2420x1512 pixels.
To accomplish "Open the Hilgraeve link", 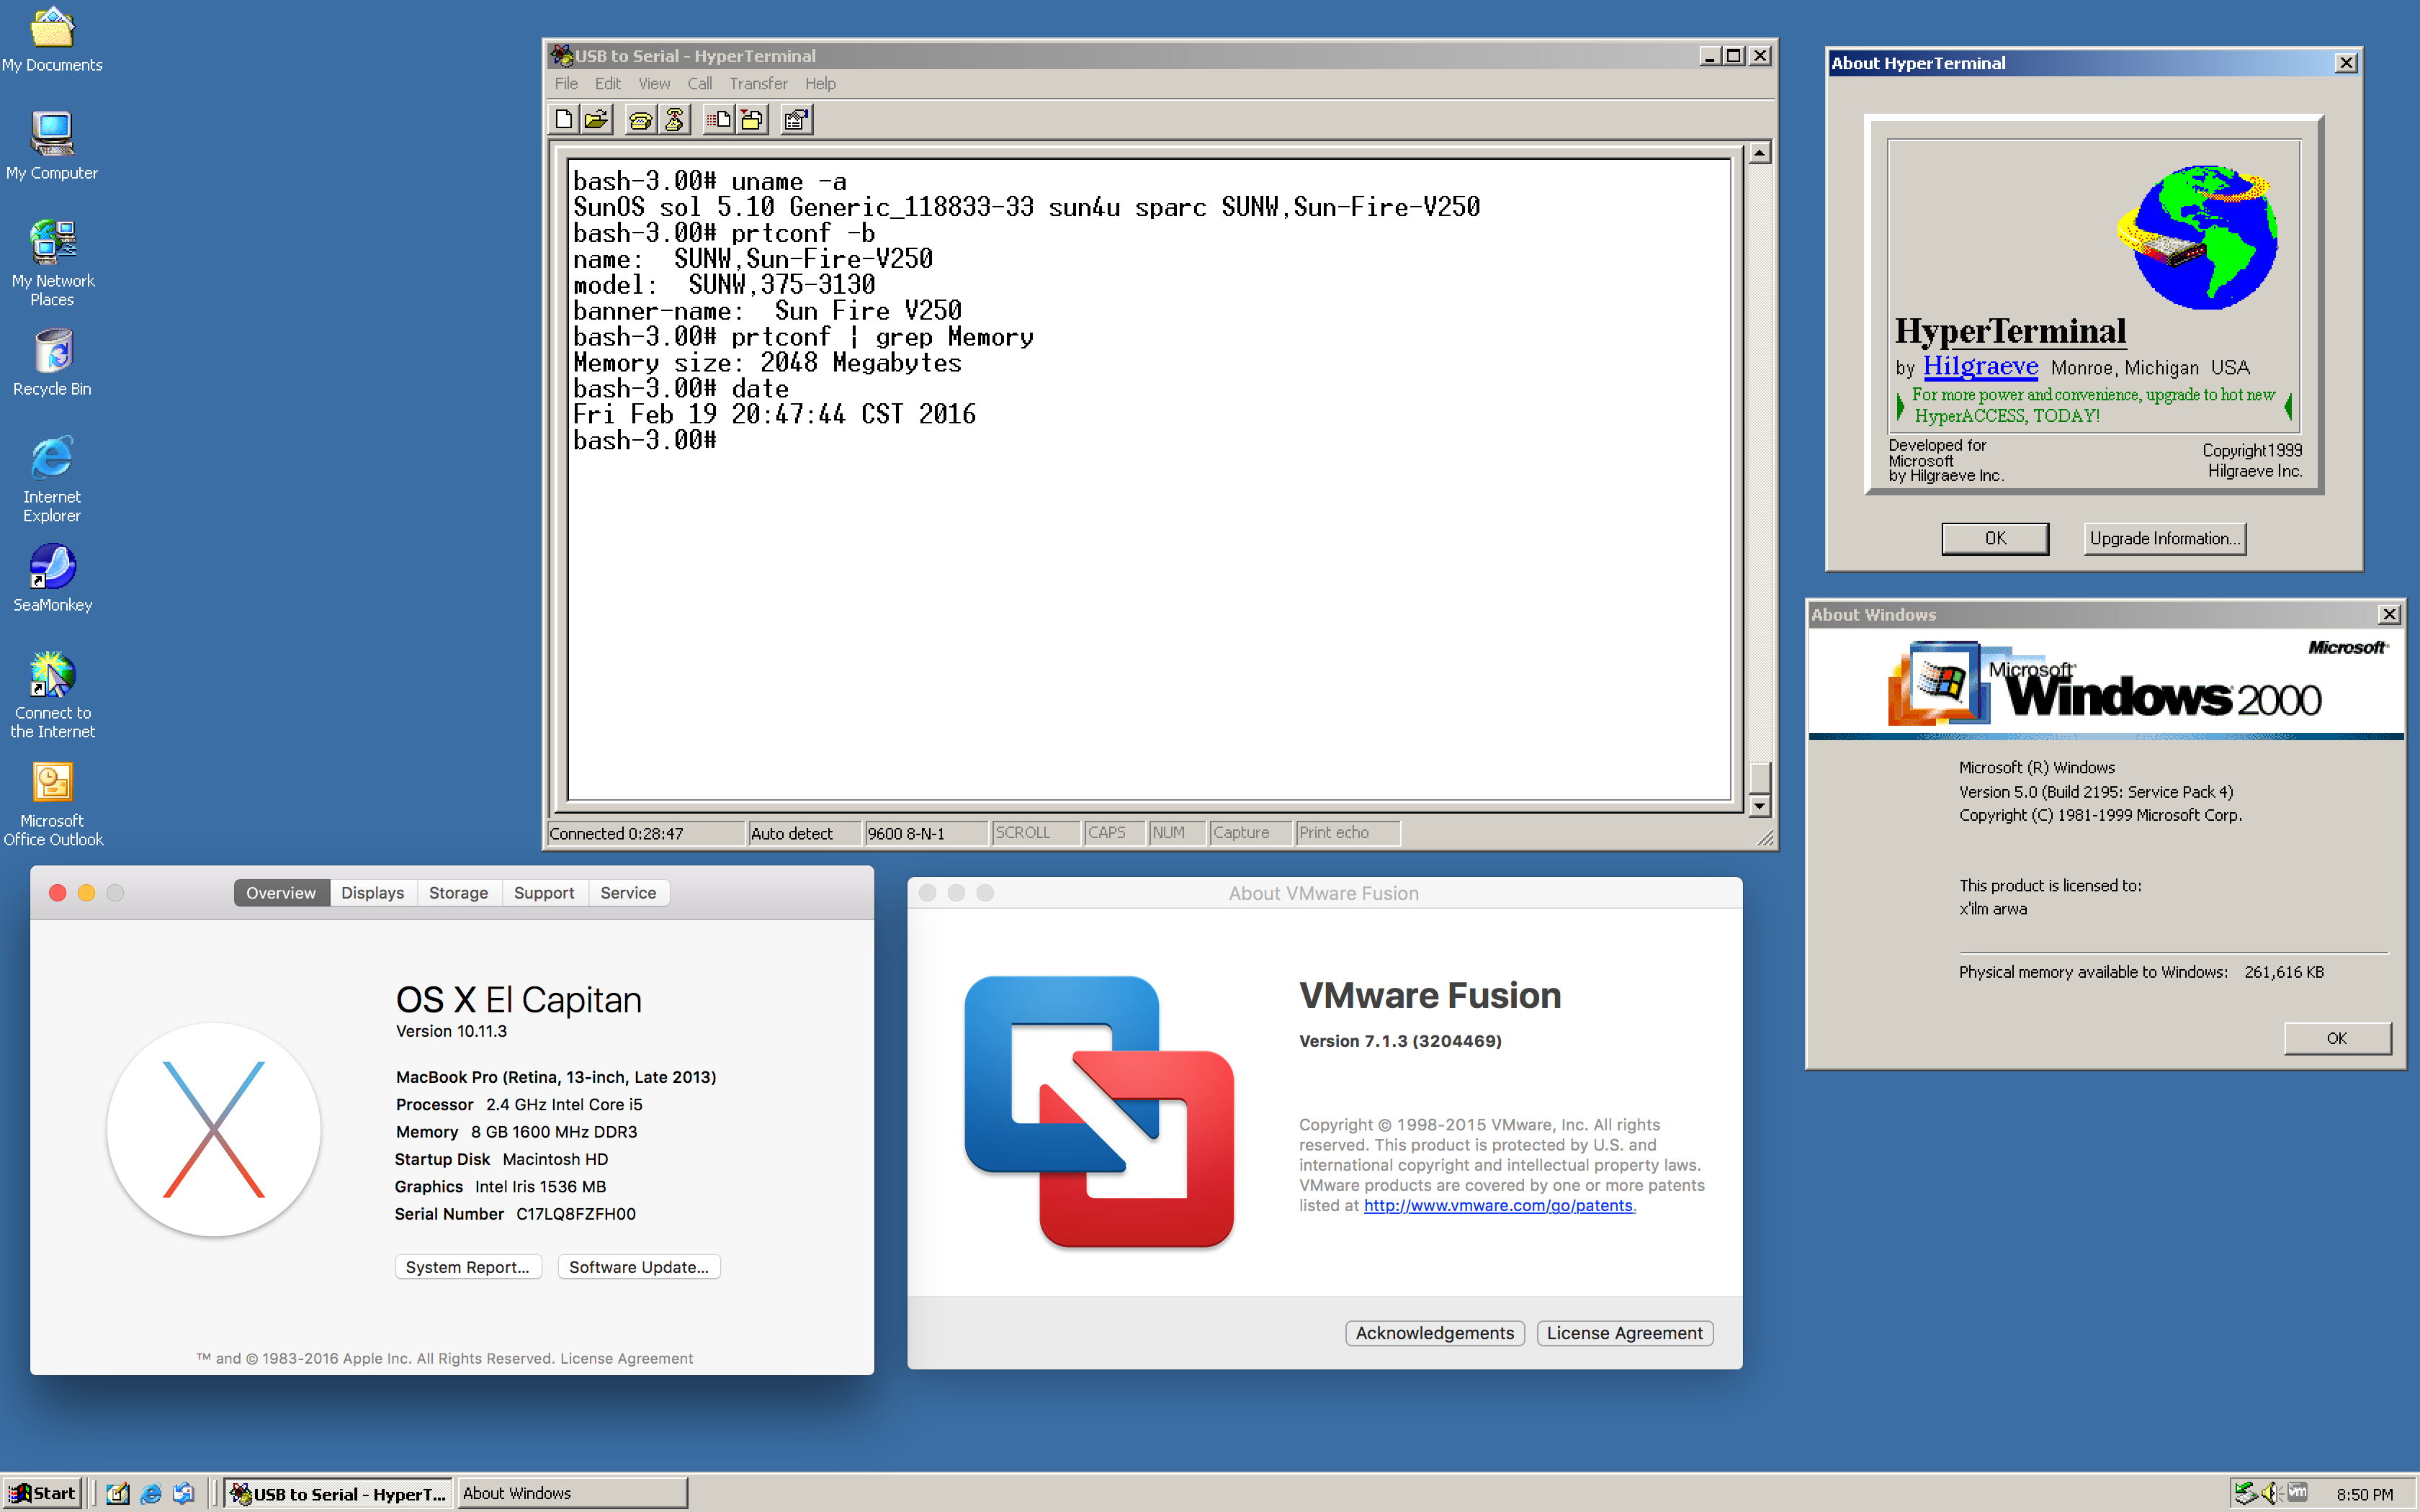I will click(x=1980, y=366).
